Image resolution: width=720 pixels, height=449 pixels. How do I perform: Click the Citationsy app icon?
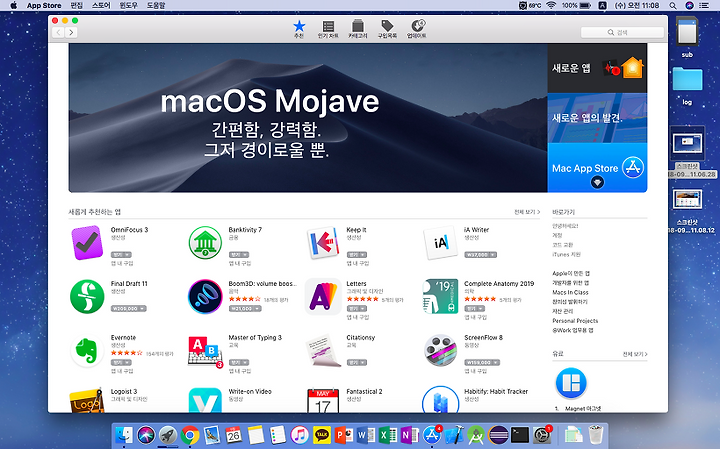coord(325,351)
